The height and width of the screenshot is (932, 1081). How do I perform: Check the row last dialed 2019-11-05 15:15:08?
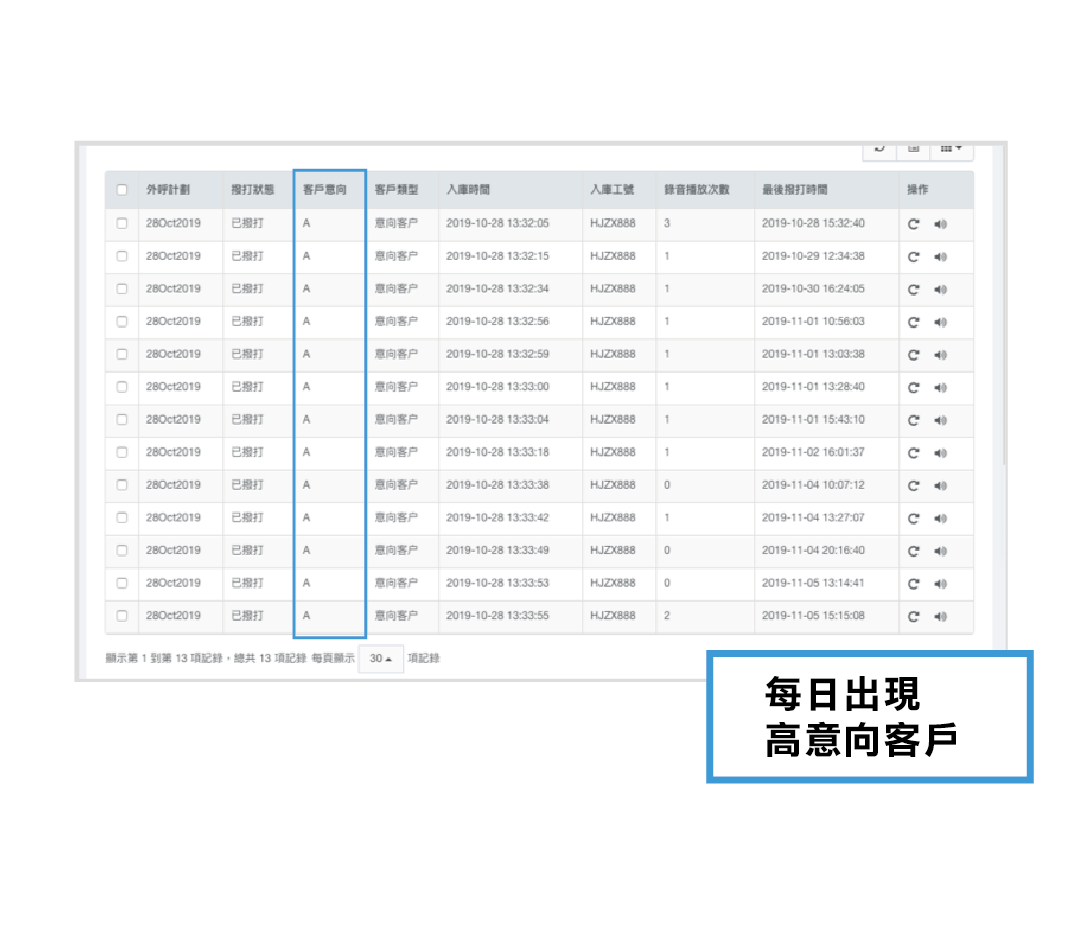tap(122, 616)
